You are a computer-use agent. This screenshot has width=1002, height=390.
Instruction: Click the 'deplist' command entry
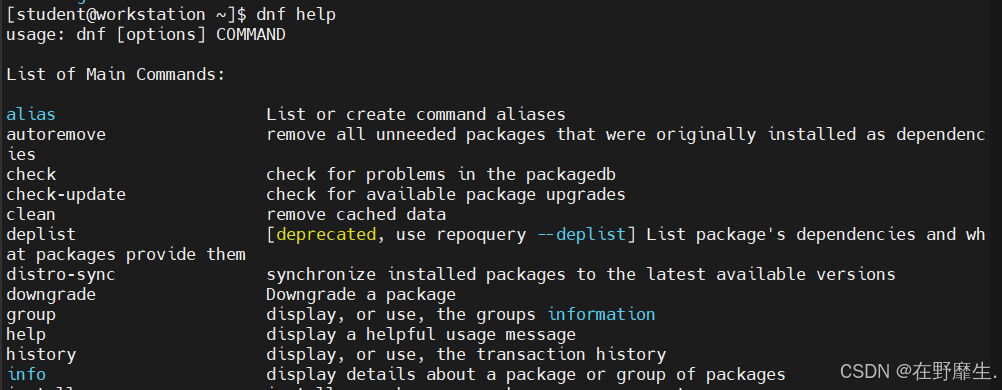coord(41,234)
